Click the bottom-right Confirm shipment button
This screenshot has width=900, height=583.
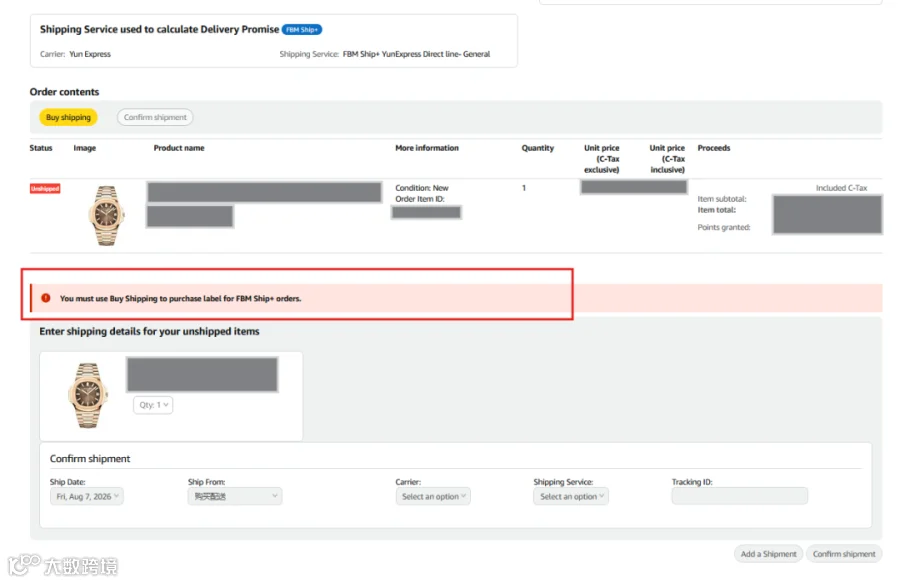pyautogui.click(x=844, y=554)
